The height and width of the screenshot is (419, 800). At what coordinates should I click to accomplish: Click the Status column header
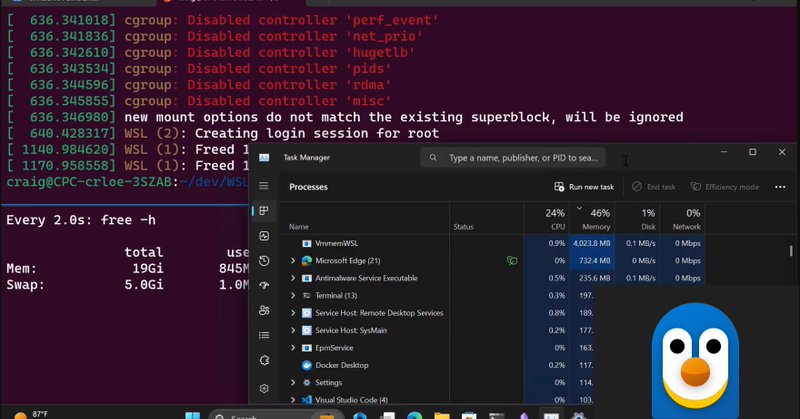[x=463, y=227]
